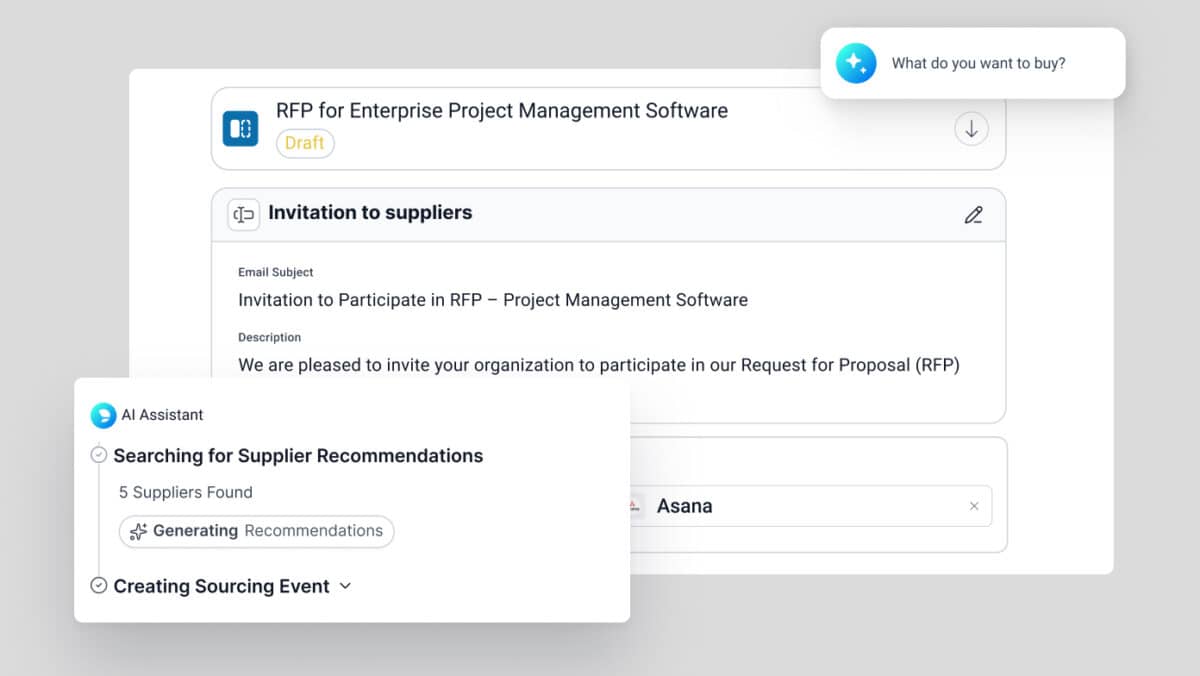Select the Invitation to suppliers header

pyautogui.click(x=370, y=213)
